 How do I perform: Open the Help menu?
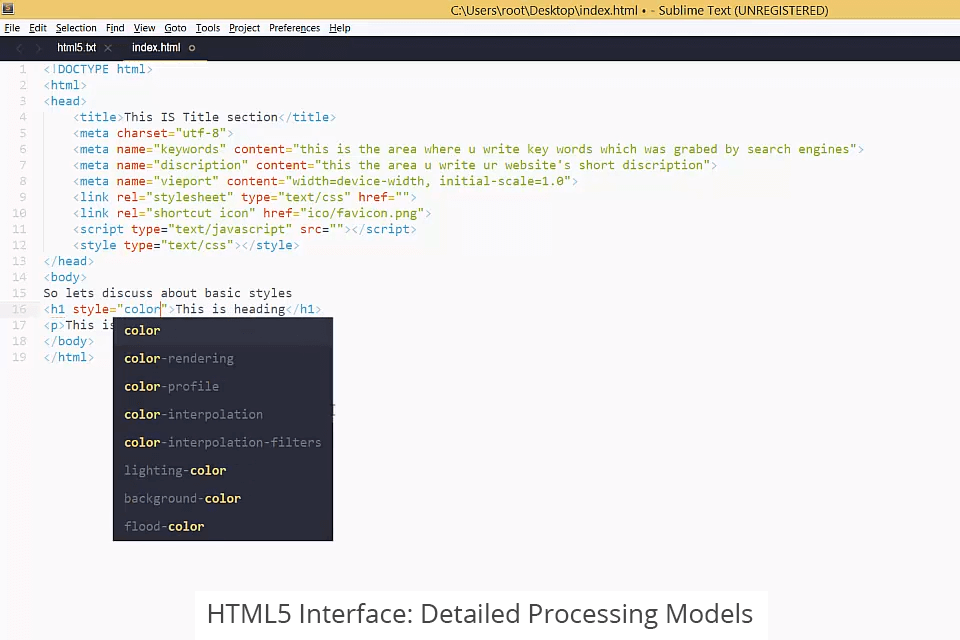coord(340,28)
